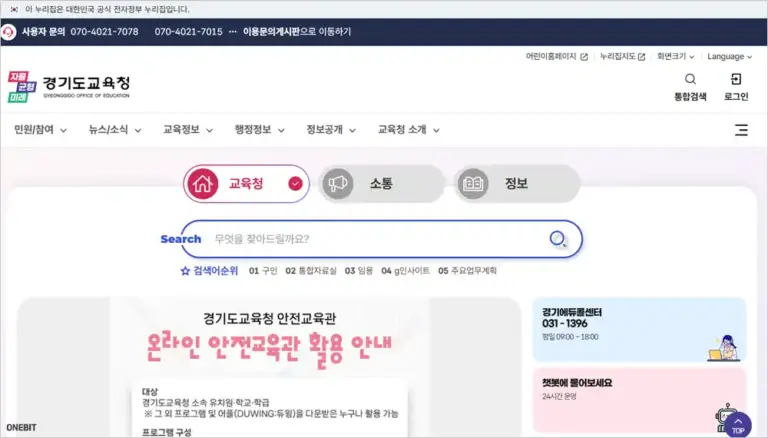The image size is (768, 438).
Task: Click the external link icon beside 어린이홈페이지
Action: pyautogui.click(x=584, y=57)
